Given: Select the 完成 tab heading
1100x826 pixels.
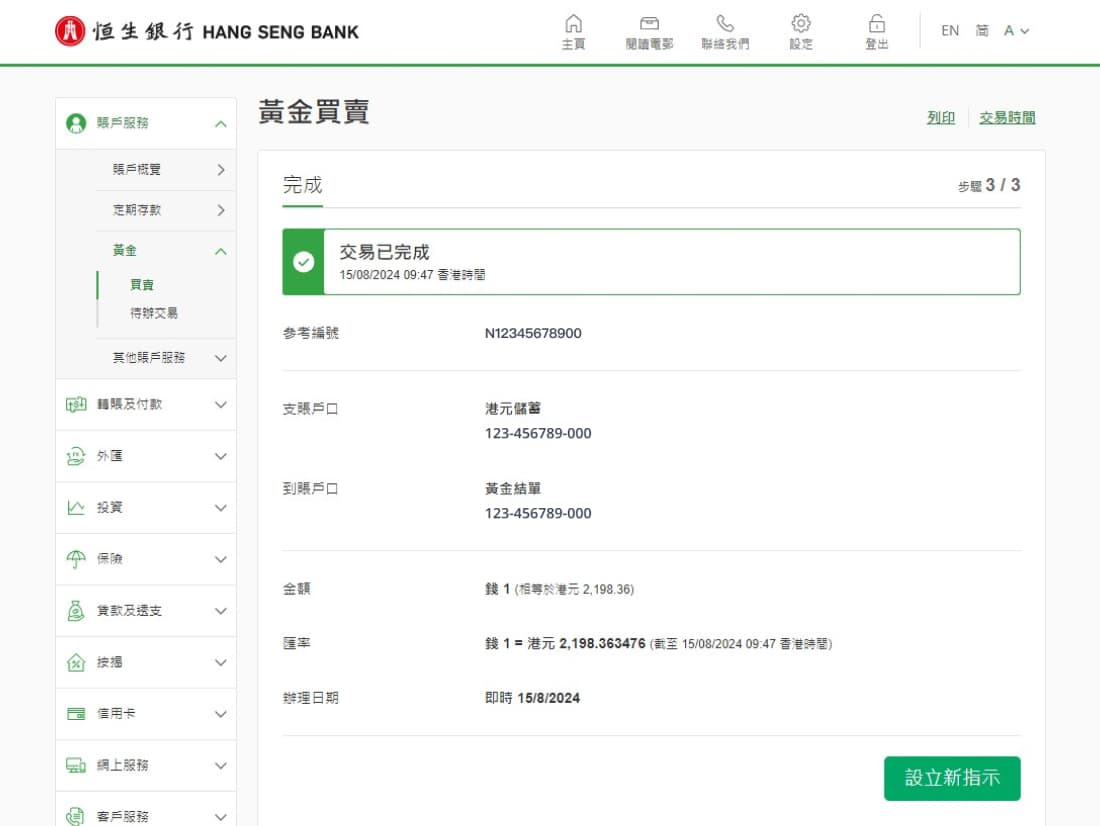Looking at the screenshot, I should tap(302, 185).
